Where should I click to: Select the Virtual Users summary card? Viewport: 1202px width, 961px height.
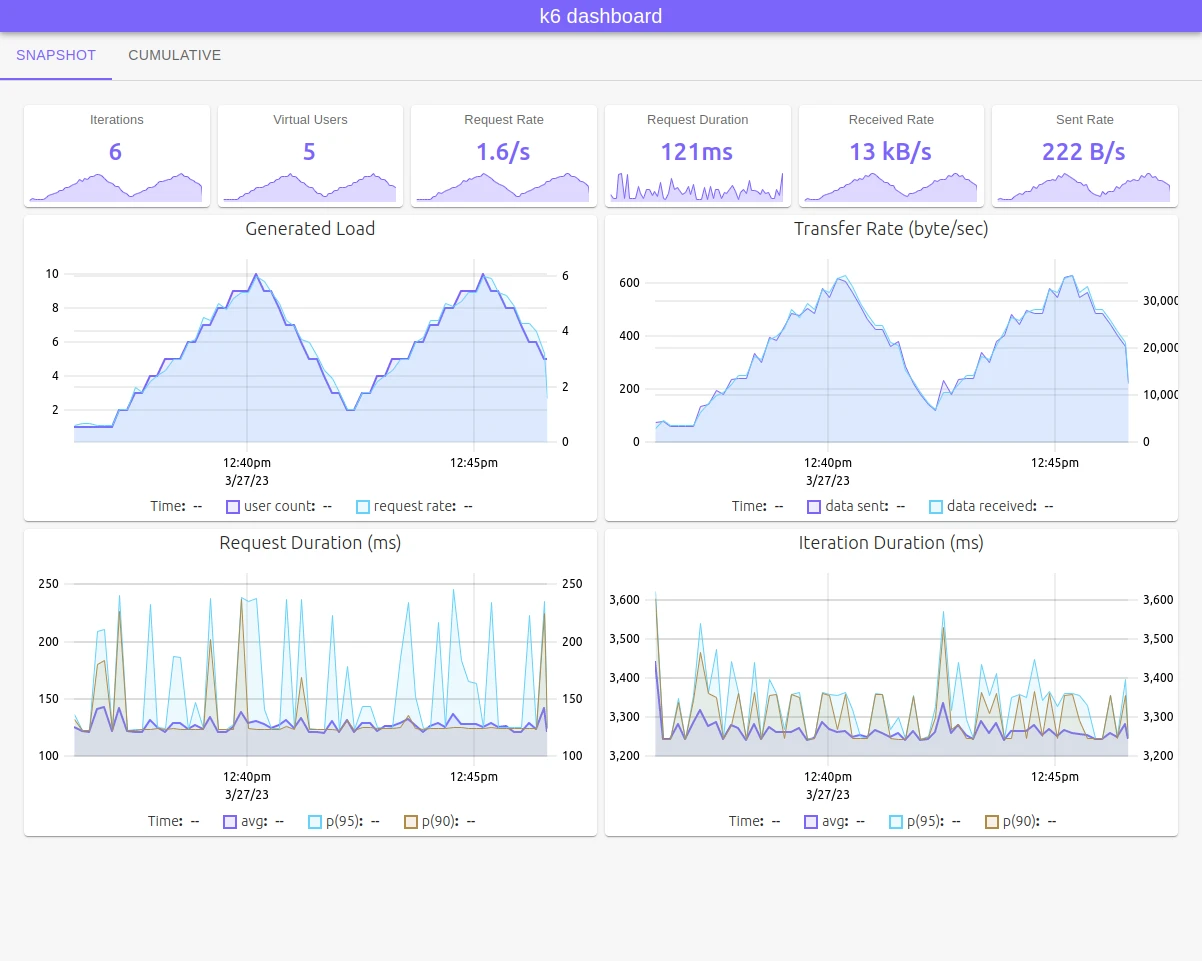310,156
